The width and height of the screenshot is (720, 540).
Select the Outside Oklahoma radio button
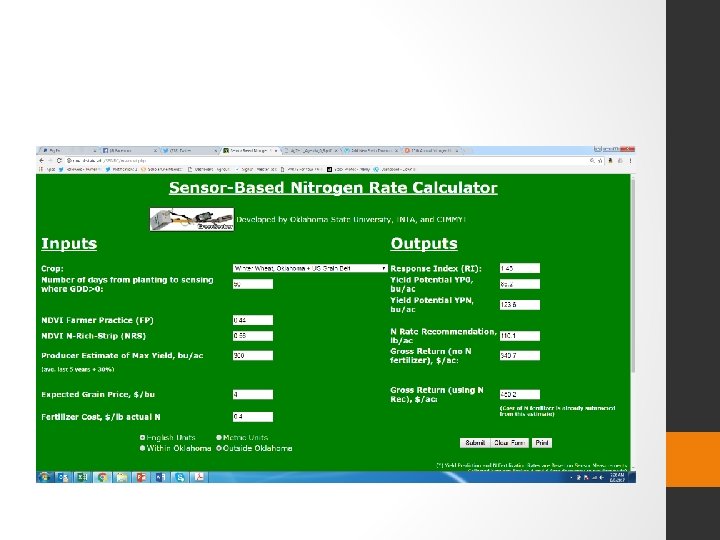tap(219, 448)
